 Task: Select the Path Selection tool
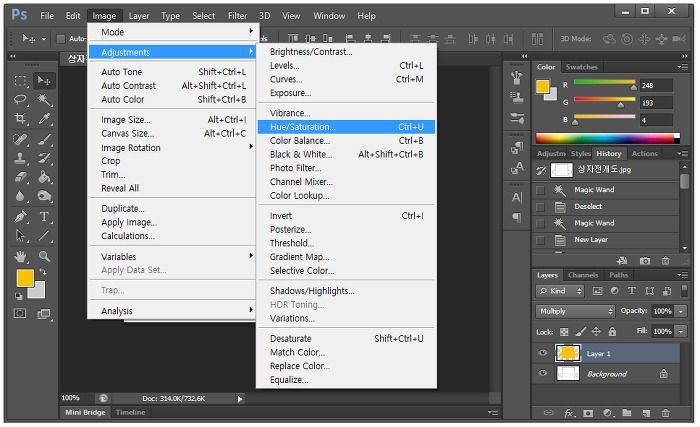[20, 235]
